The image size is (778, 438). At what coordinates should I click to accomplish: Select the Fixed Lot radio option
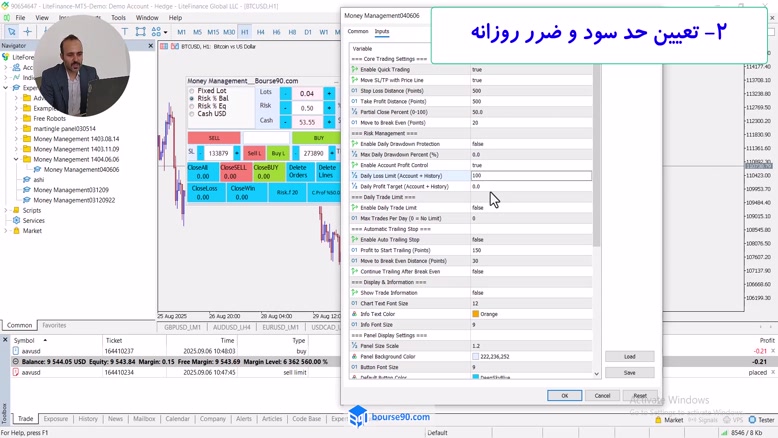coord(191,91)
